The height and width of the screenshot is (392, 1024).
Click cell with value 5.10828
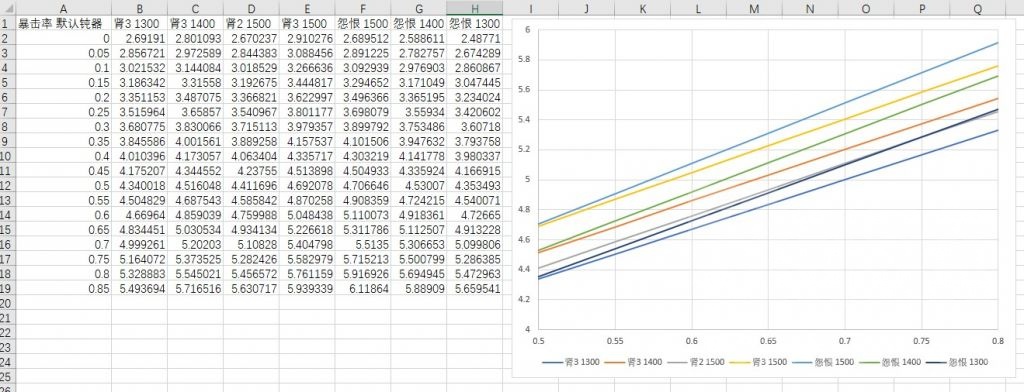click(251, 244)
